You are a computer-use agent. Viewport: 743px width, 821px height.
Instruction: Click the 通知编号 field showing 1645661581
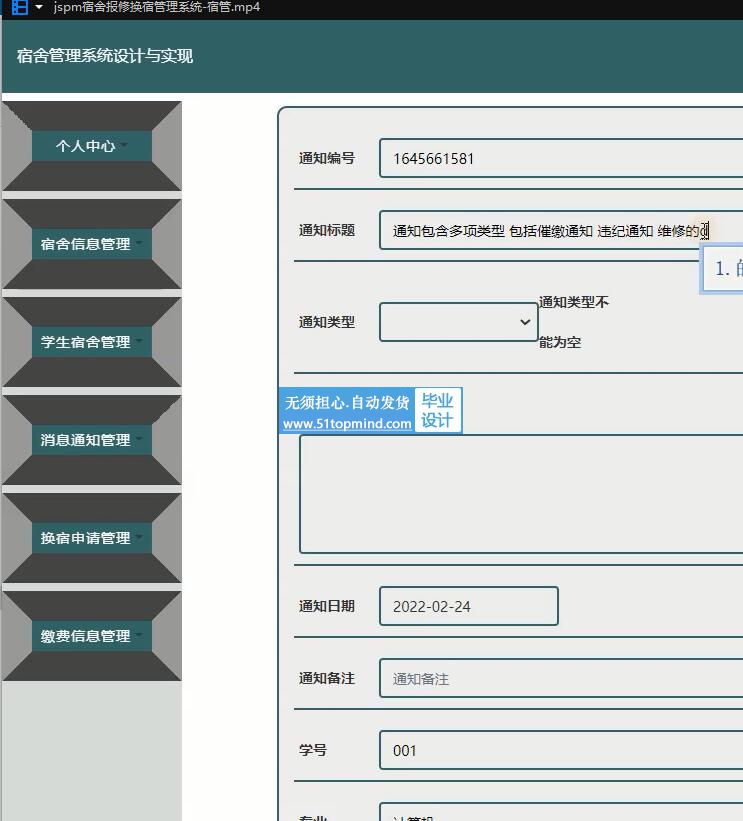pyautogui.click(x=561, y=158)
